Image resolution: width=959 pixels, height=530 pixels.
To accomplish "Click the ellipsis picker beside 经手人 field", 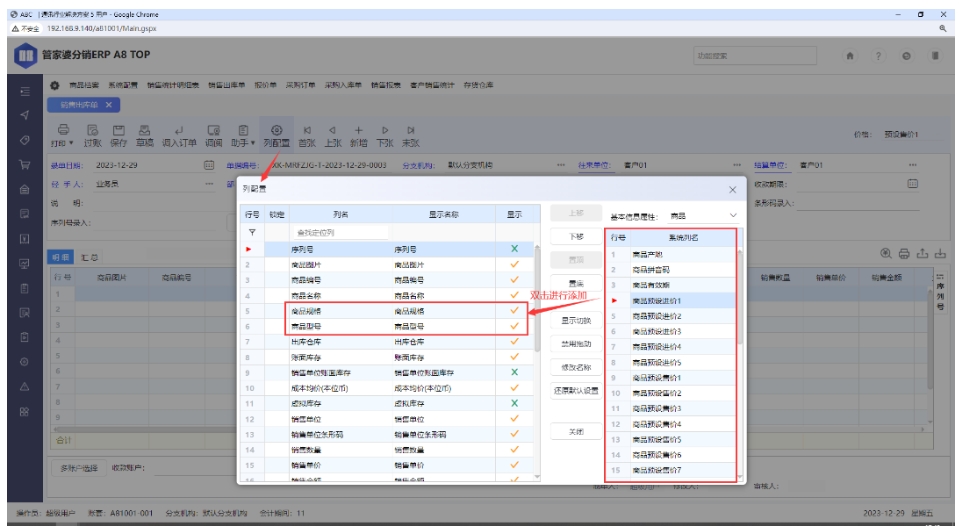I will [x=209, y=184].
